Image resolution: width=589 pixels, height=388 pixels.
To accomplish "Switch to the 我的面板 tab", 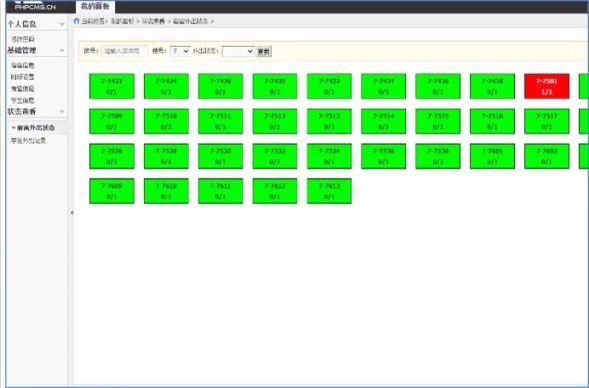I will click(95, 6).
